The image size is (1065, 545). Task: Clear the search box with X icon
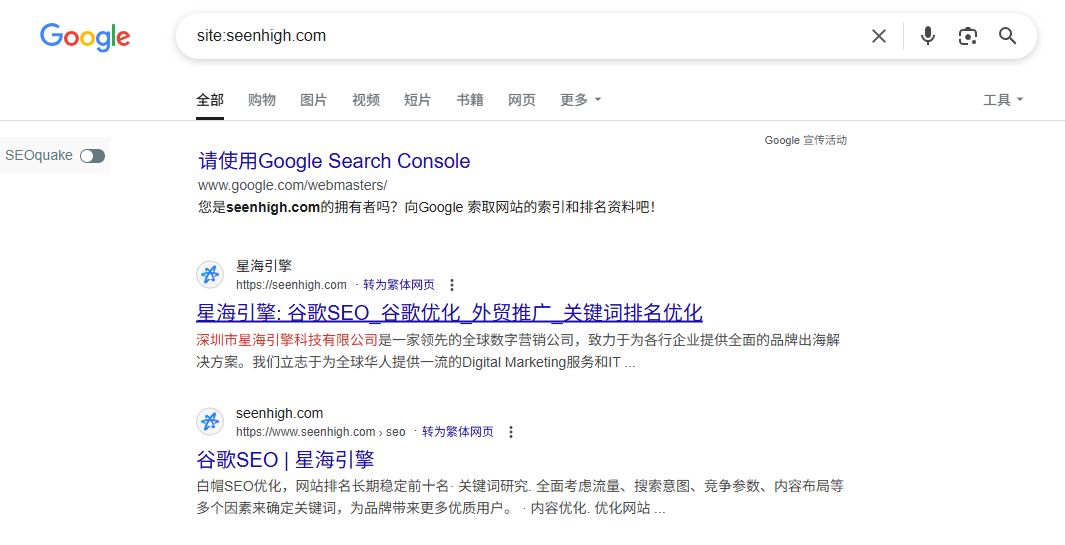878,37
